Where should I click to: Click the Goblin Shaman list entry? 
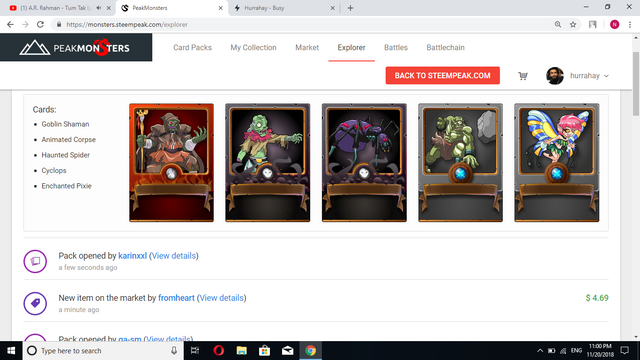tap(65, 124)
